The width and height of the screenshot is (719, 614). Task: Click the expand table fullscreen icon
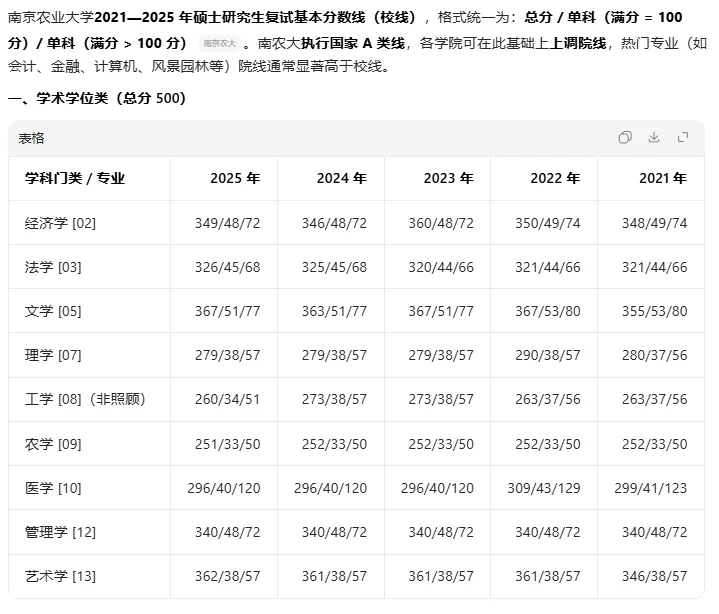pyautogui.click(x=683, y=137)
